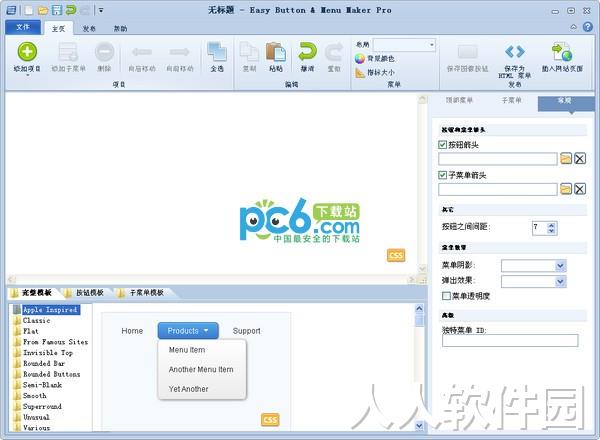This screenshot has height=440, width=600.
Task: Collapse the ribbon with the up-chevron button
Action: [573, 27]
